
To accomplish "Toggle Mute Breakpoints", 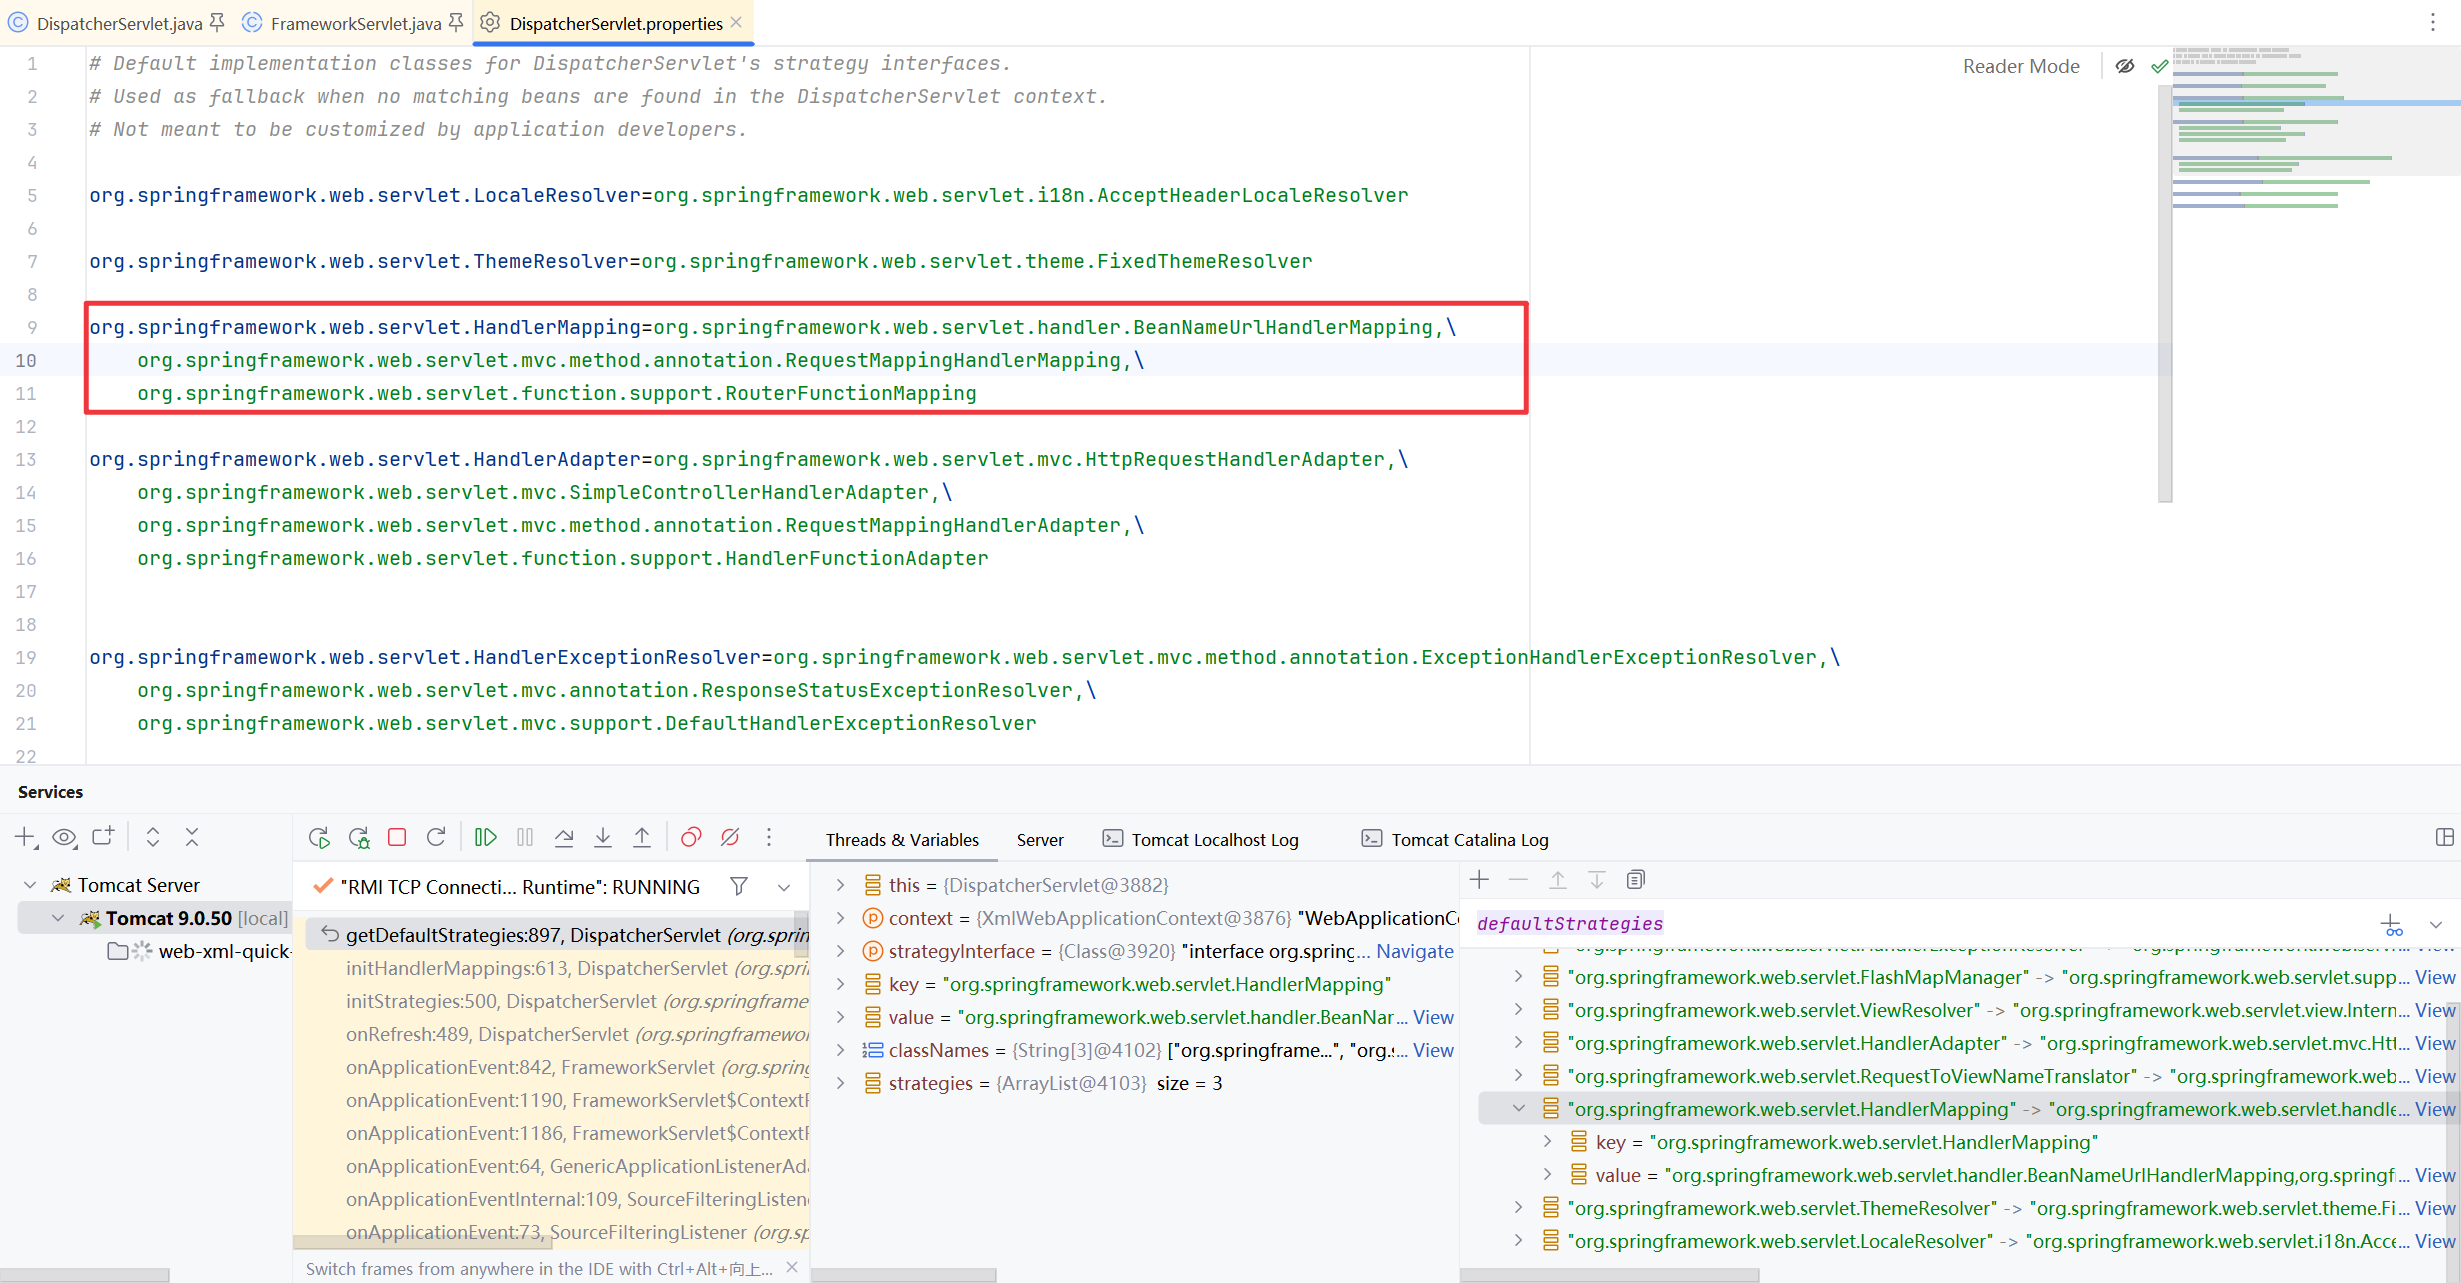I will click(730, 838).
